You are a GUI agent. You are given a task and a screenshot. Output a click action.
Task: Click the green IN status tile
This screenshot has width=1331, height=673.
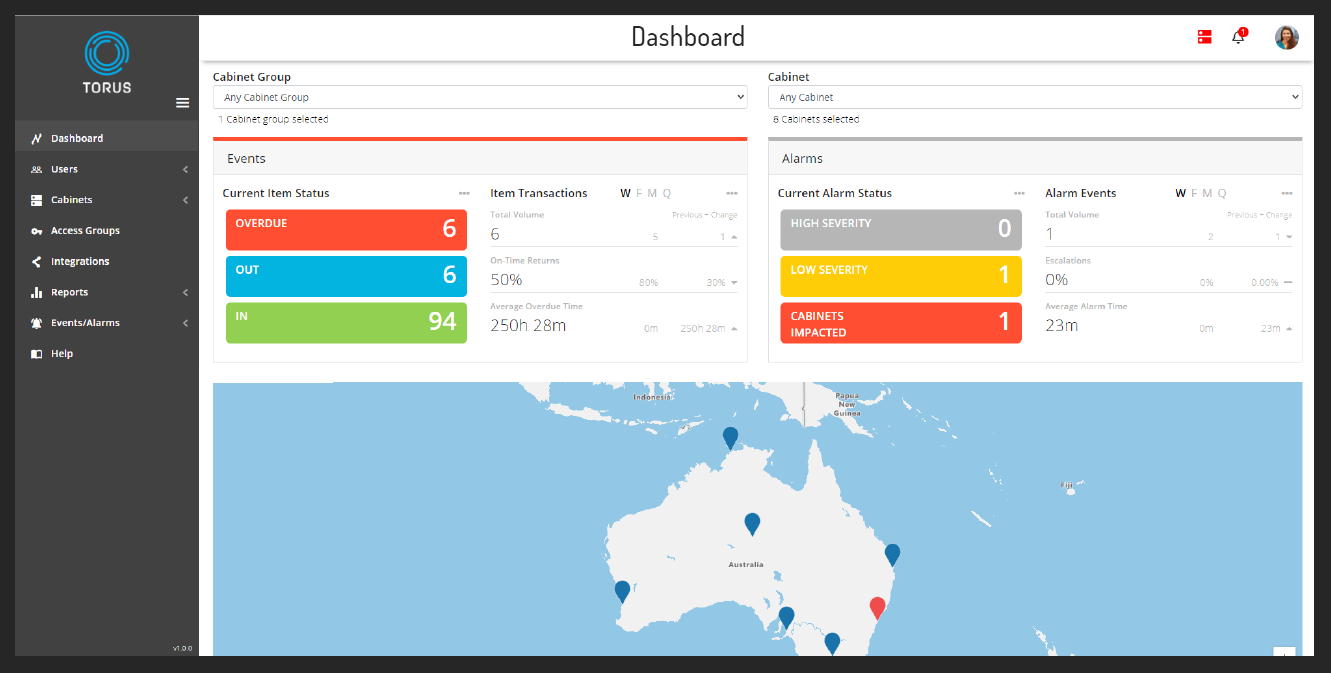[x=346, y=322]
